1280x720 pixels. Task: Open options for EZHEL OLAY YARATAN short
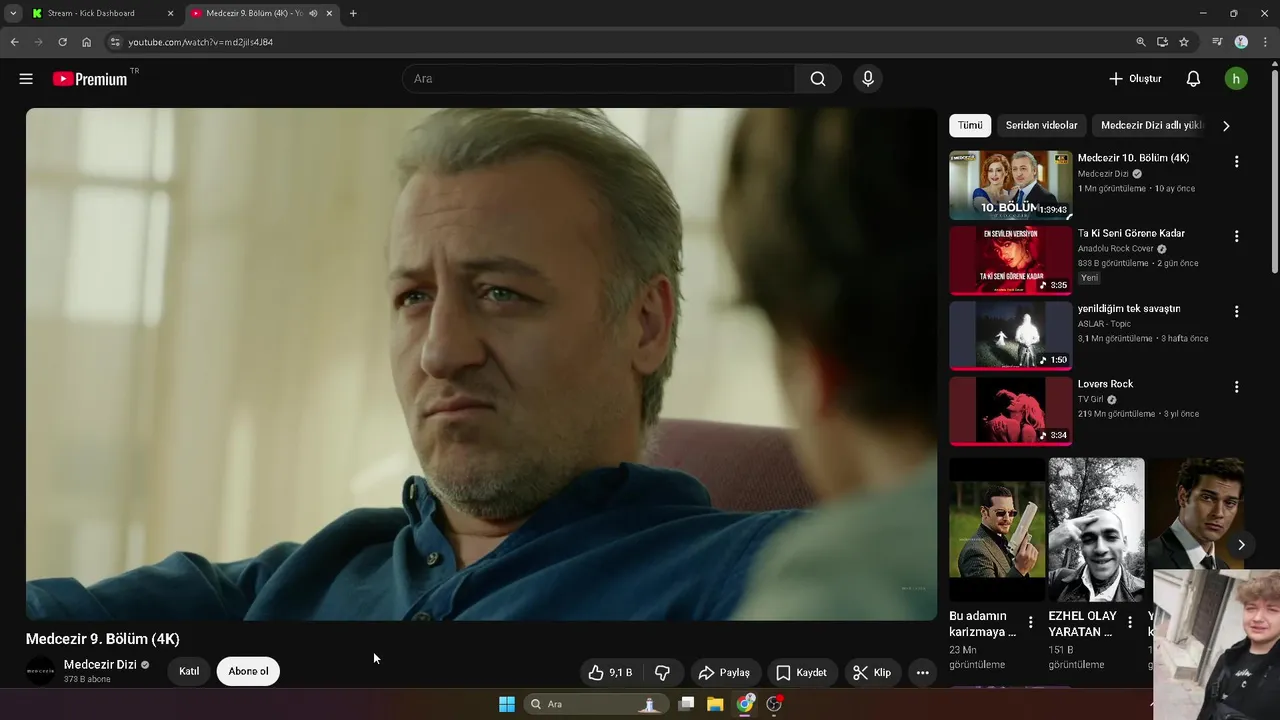(1130, 622)
